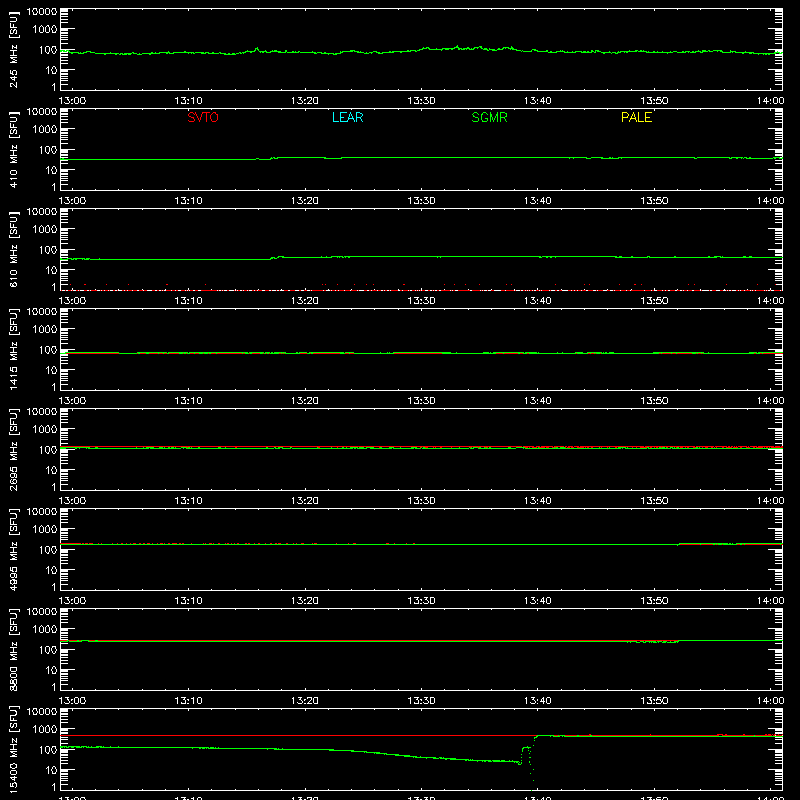The width and height of the screenshot is (800, 800).
Task: Select the 1000 tick of 410 MHz plot
Action: point(45,130)
